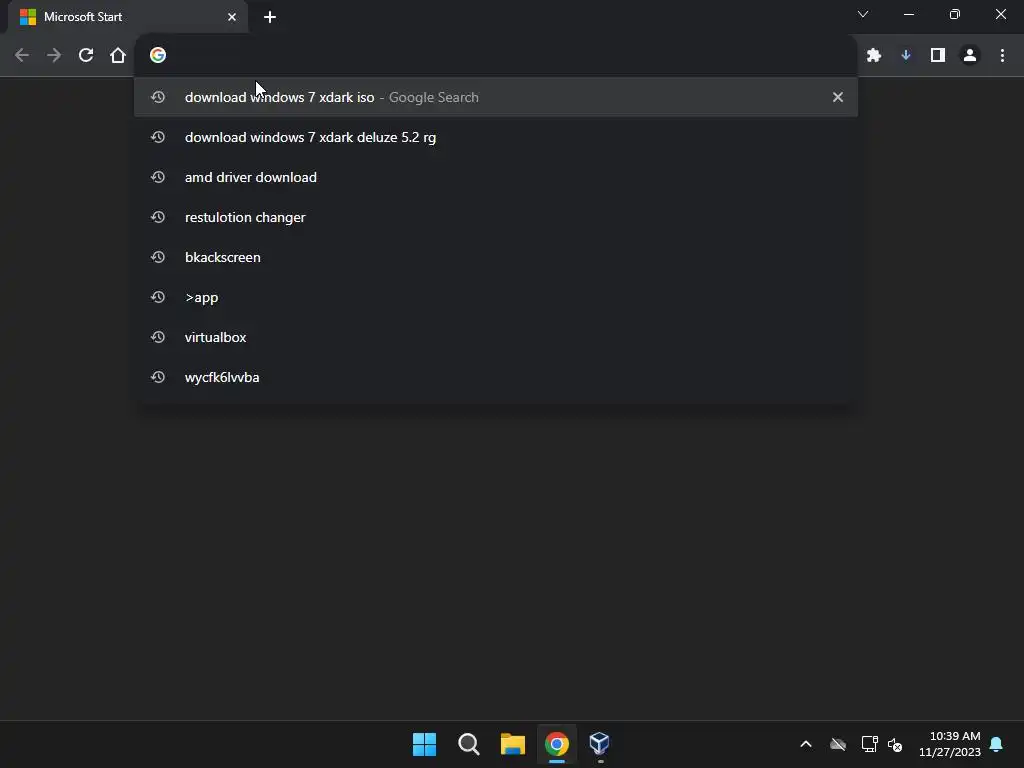This screenshot has width=1024, height=768.
Task: Open the Windows Start menu
Action: (x=424, y=744)
